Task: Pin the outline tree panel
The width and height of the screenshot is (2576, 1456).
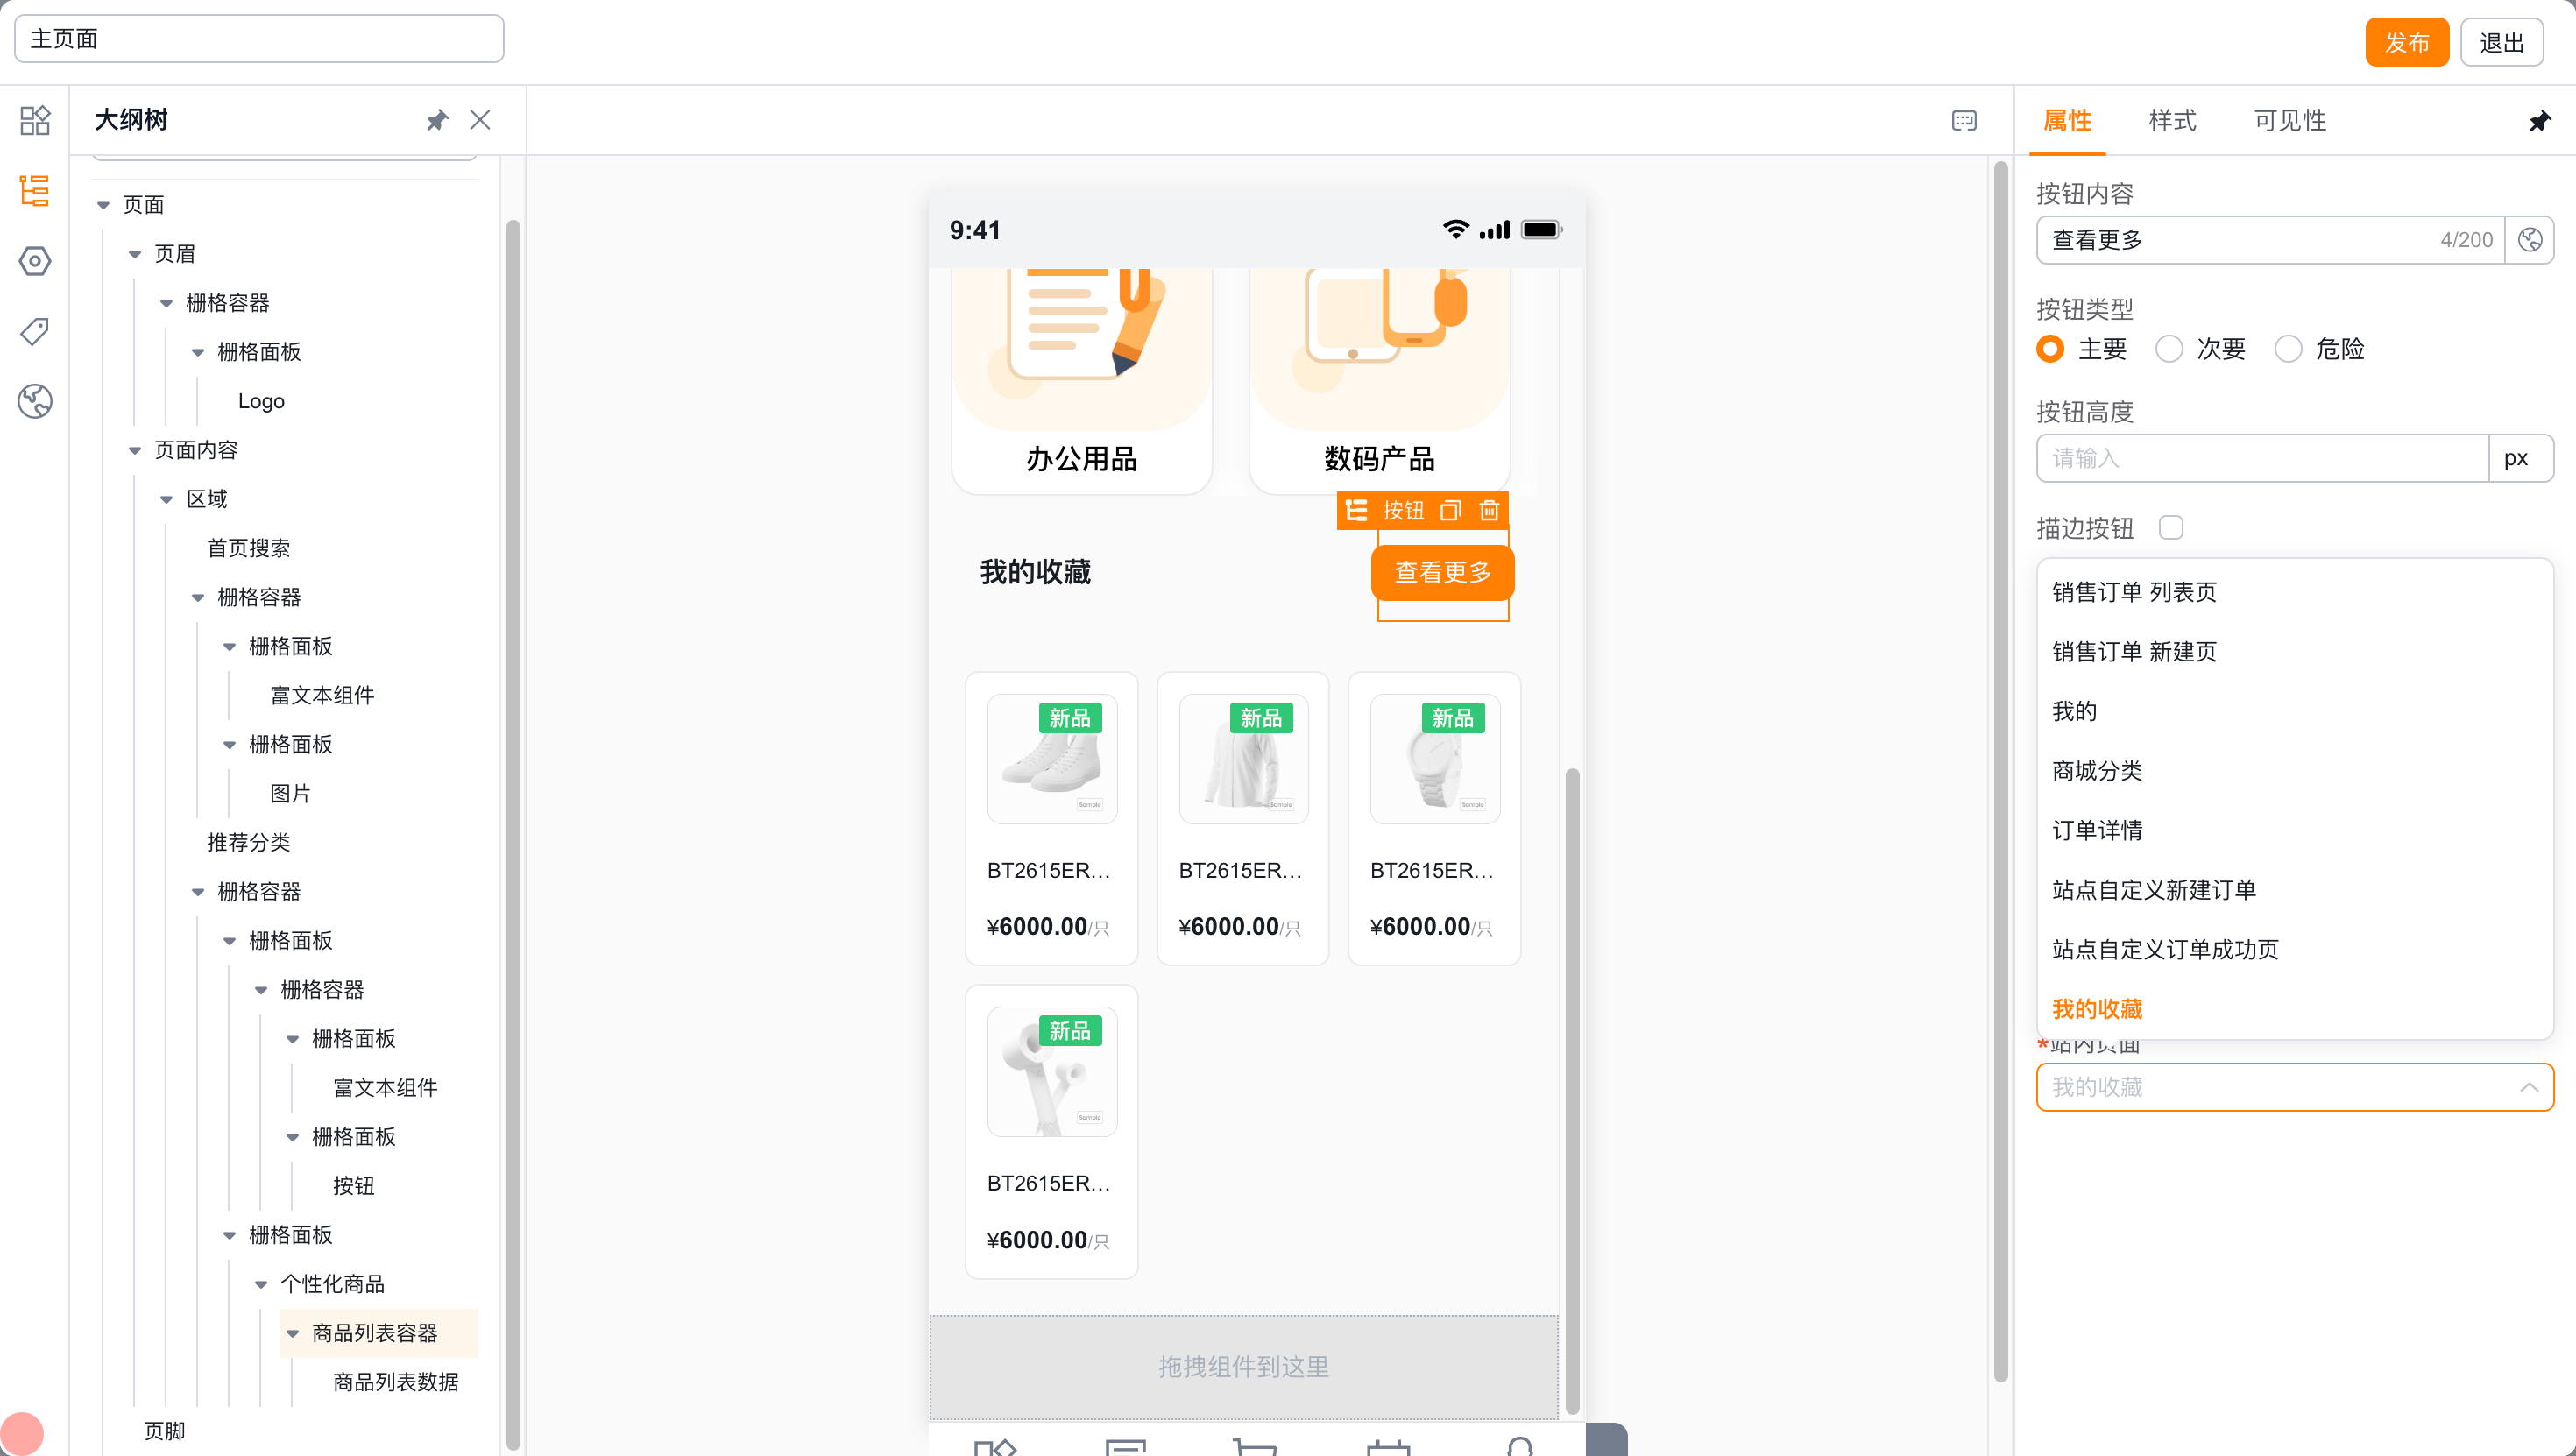Action: 437,120
